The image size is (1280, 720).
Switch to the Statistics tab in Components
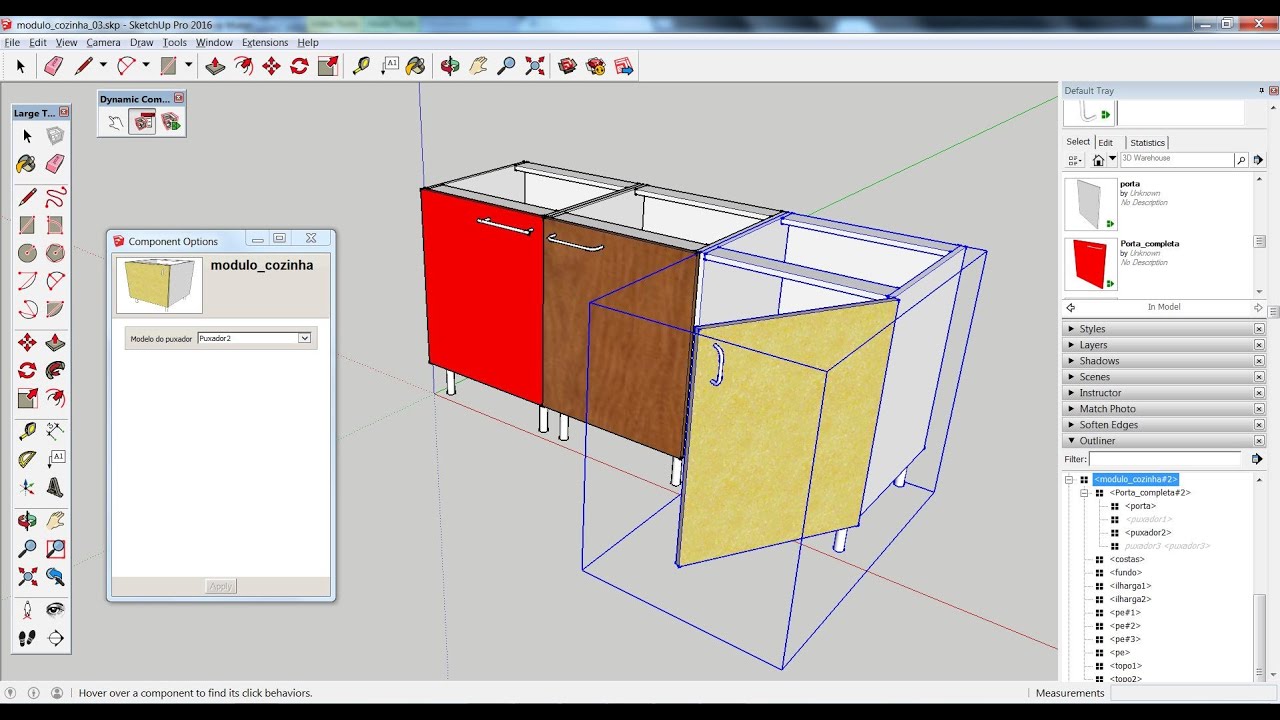(x=1147, y=142)
